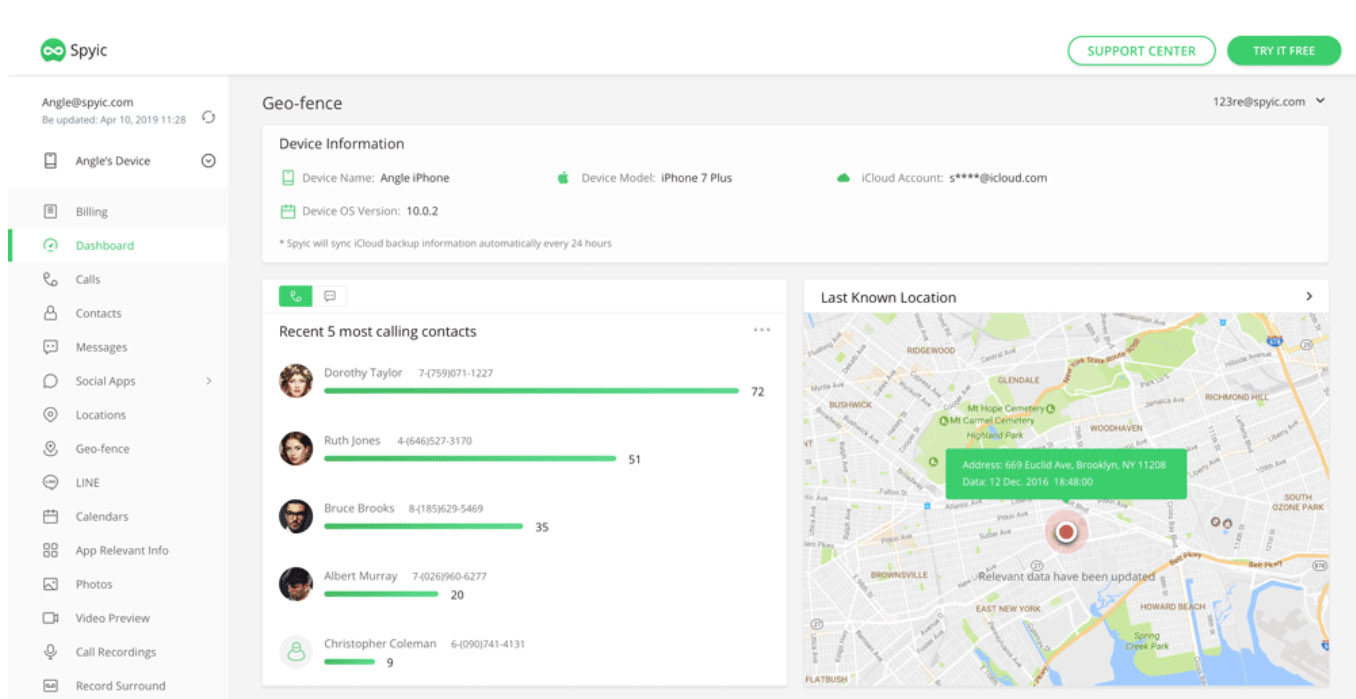Click the Billing sidebar icon
This screenshot has width=1356, height=699.
click(50, 211)
